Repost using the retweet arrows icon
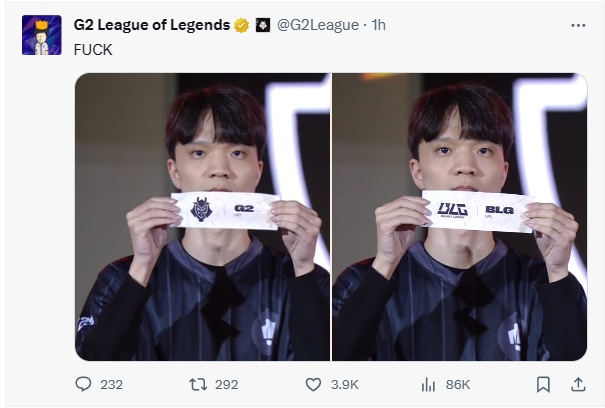This screenshot has height=408, width=605. pos(197,384)
